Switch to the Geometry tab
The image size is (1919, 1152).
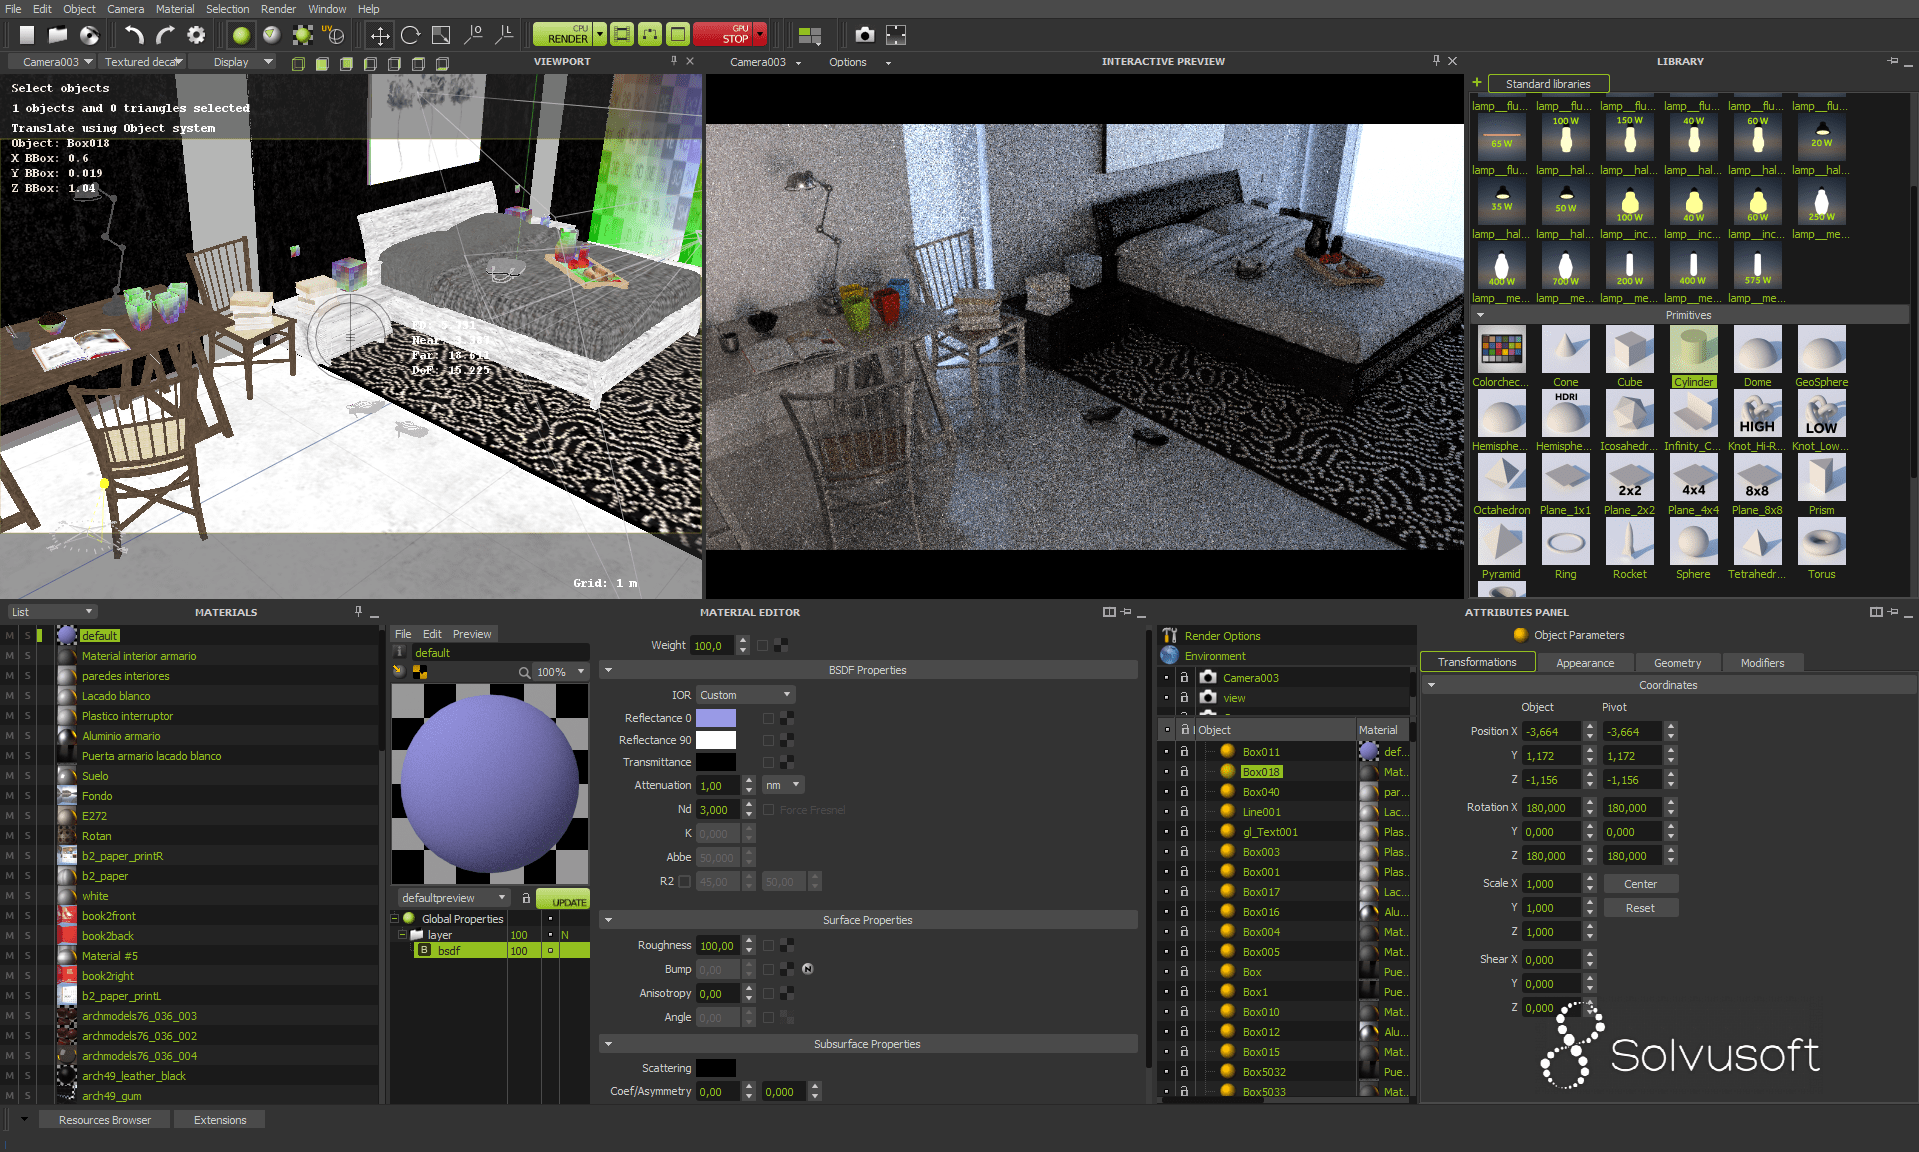pyautogui.click(x=1677, y=663)
